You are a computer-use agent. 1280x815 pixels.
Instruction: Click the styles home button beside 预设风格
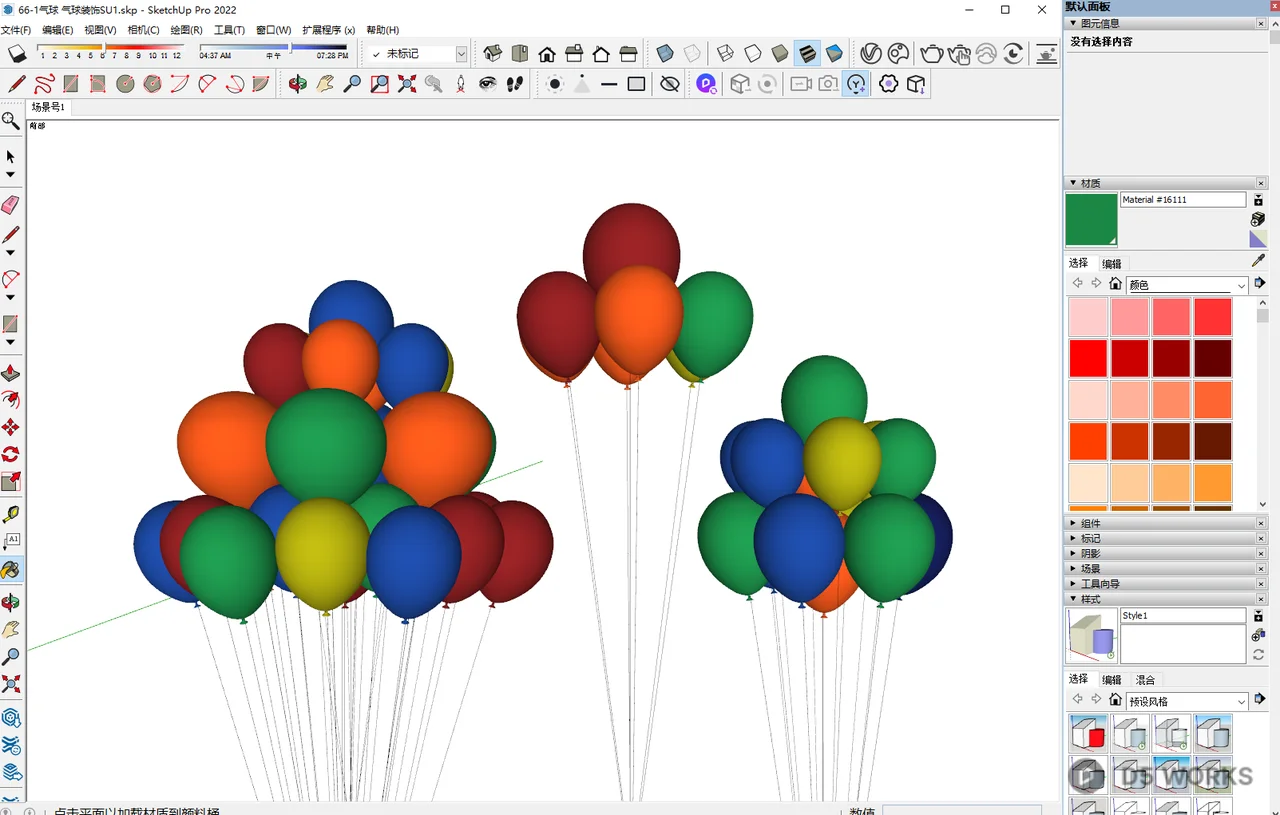coord(1115,700)
